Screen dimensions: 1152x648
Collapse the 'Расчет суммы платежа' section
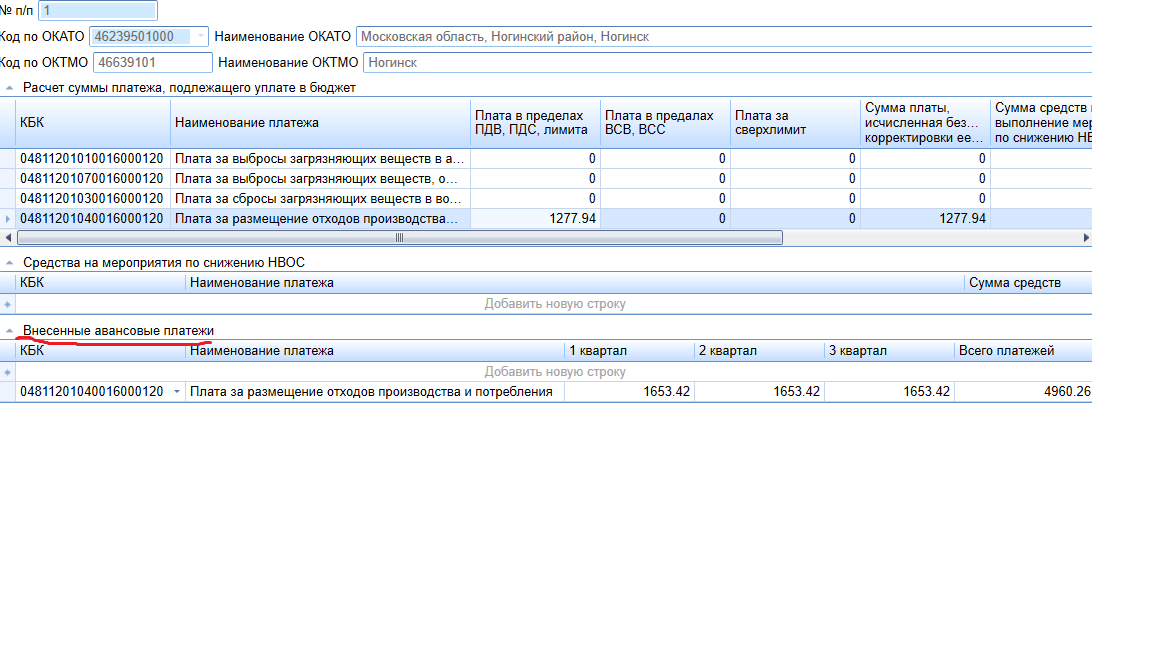9,88
